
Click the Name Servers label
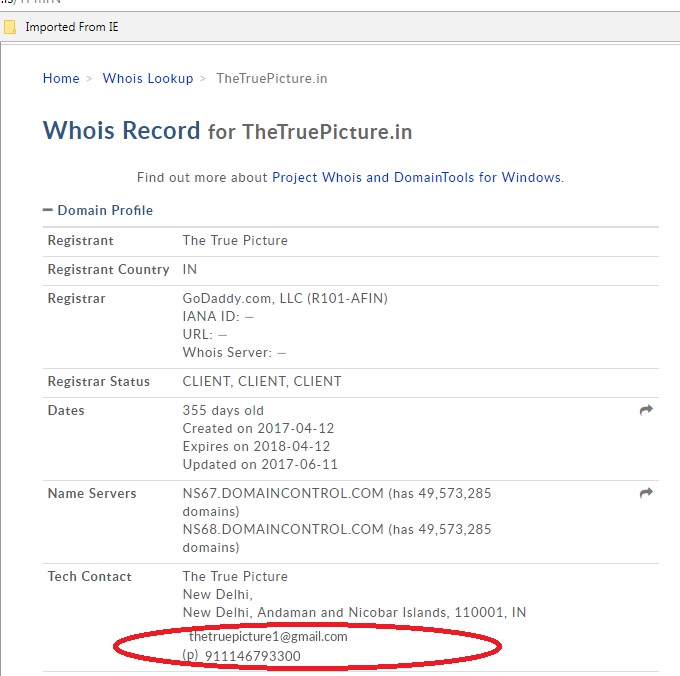[92, 493]
